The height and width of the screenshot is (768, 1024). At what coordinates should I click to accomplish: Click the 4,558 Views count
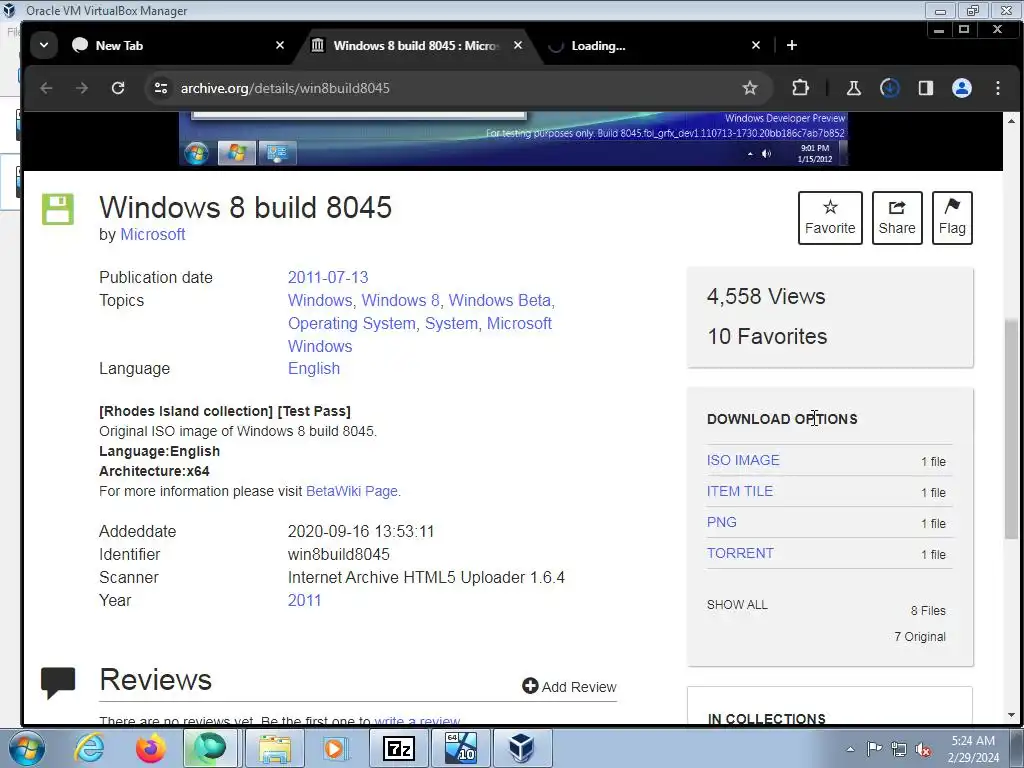[765, 296]
